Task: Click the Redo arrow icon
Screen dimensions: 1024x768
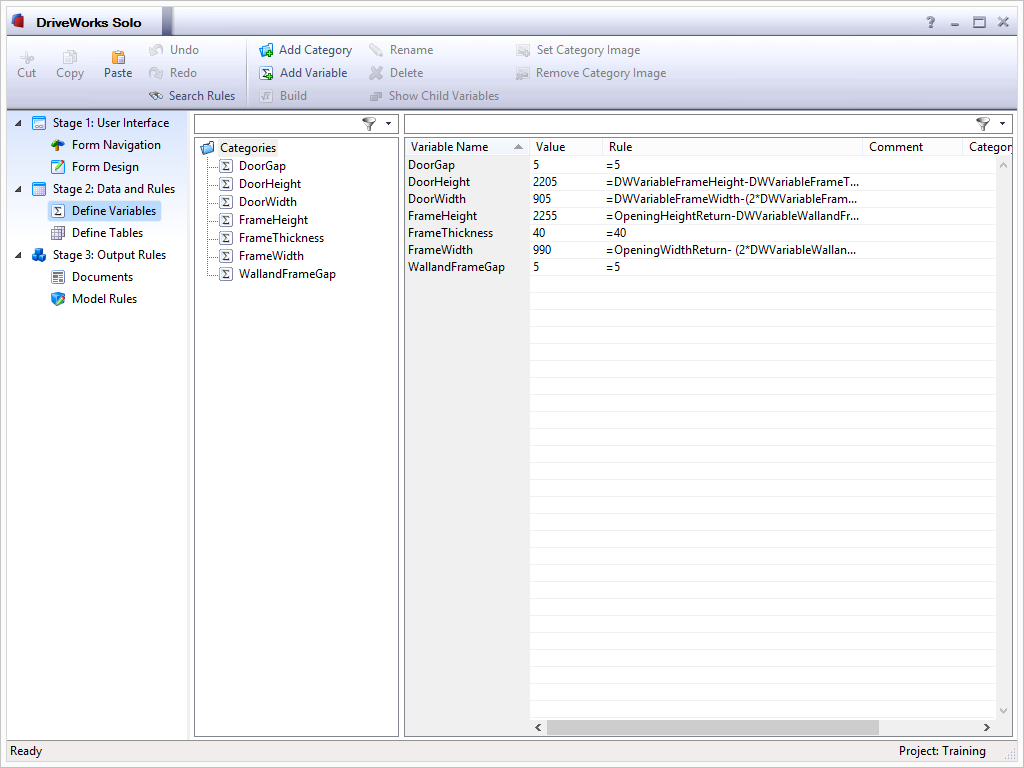Action: [156, 73]
